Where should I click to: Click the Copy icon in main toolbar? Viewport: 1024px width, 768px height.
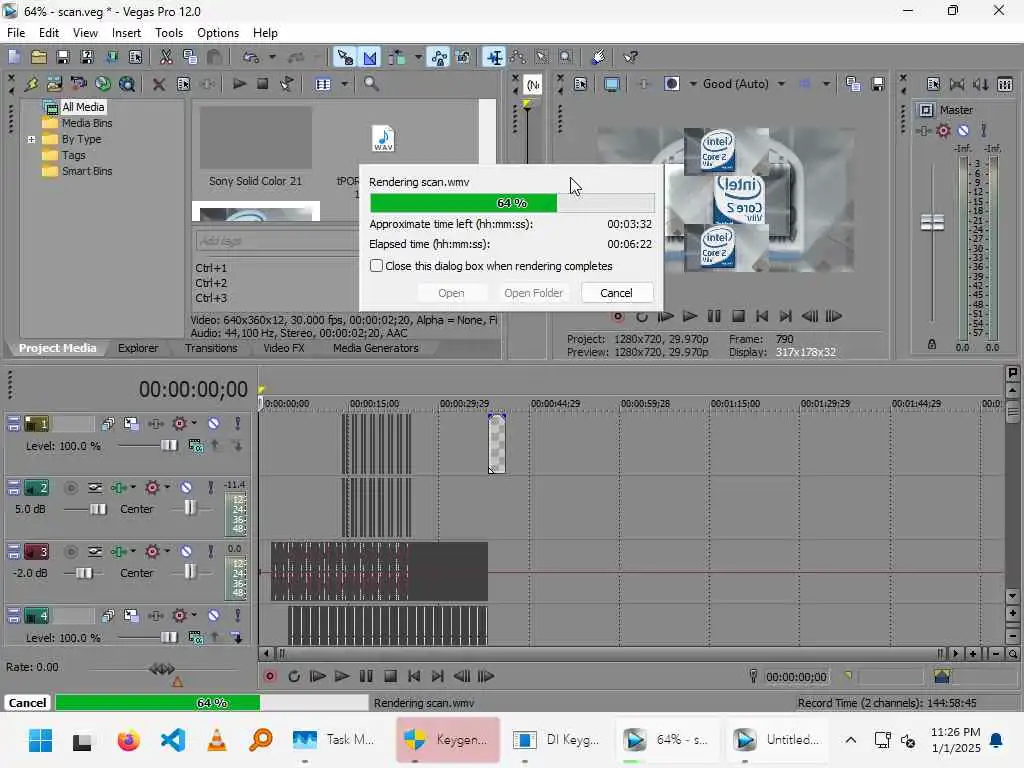[190, 57]
